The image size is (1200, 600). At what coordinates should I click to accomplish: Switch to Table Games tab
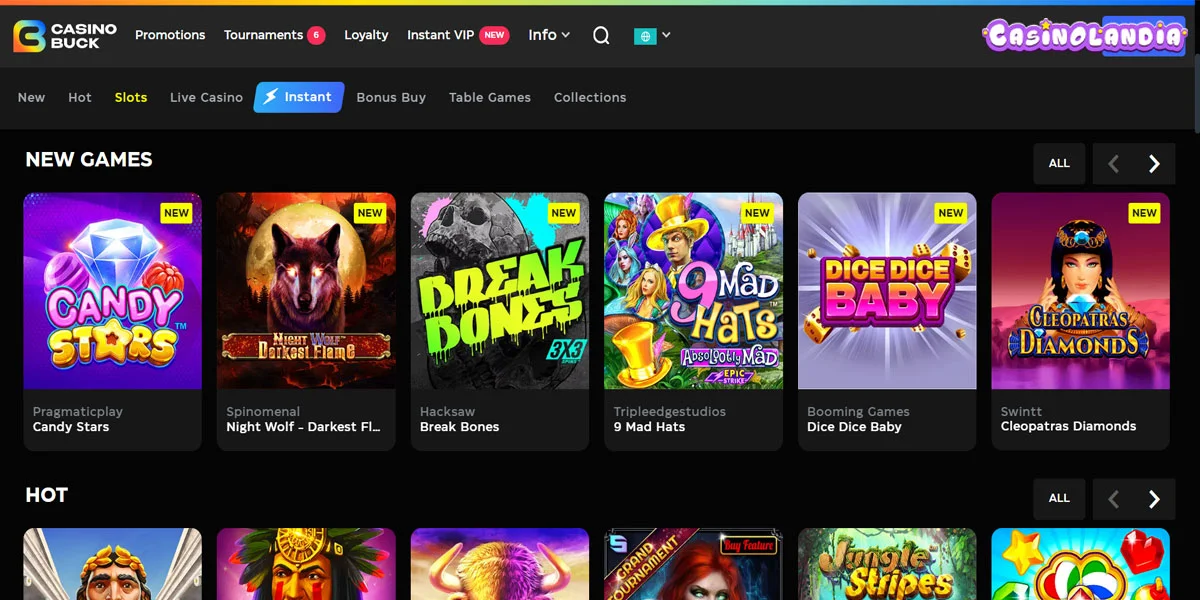(x=490, y=97)
